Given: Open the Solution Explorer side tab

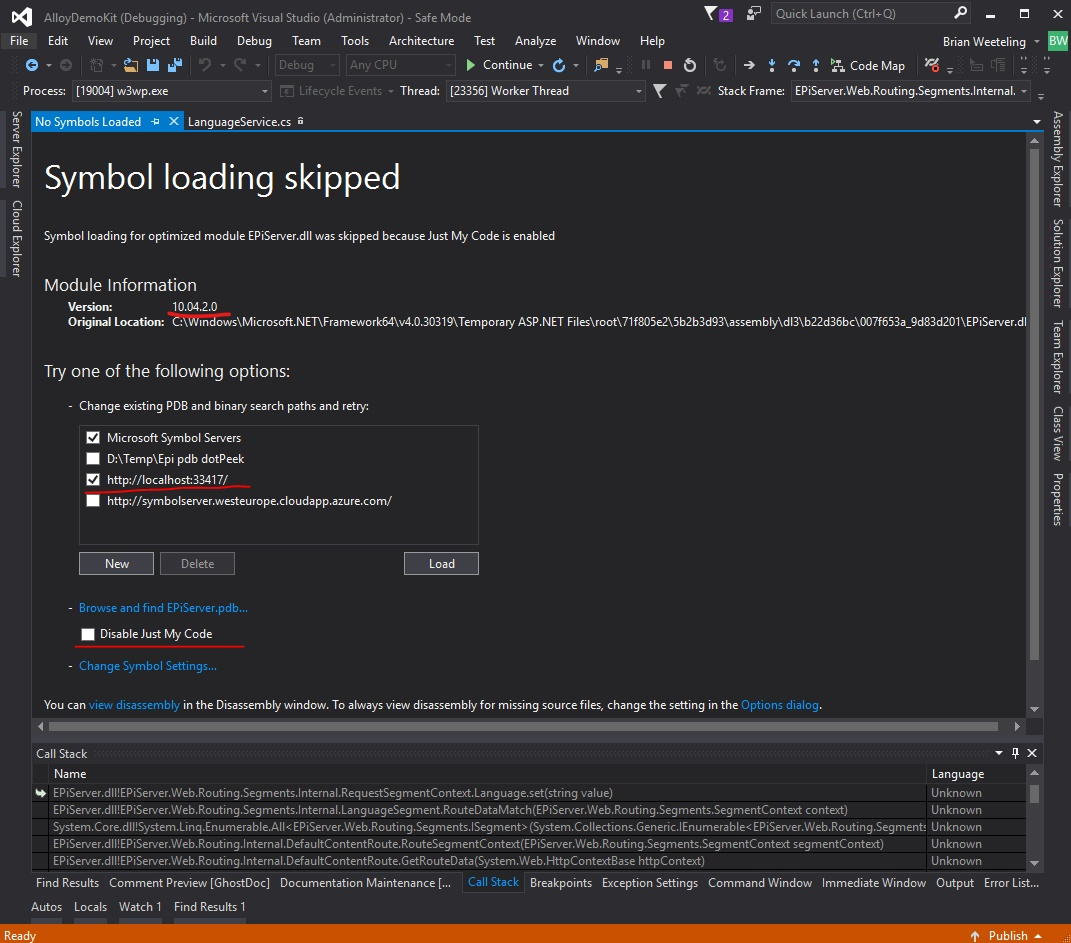Looking at the screenshot, I should tap(1057, 263).
